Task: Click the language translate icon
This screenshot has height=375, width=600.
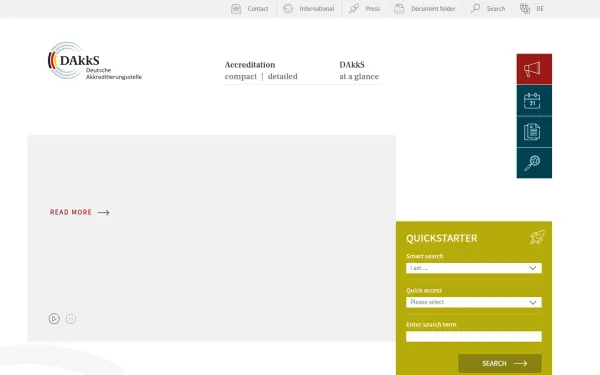Action: pos(525,8)
